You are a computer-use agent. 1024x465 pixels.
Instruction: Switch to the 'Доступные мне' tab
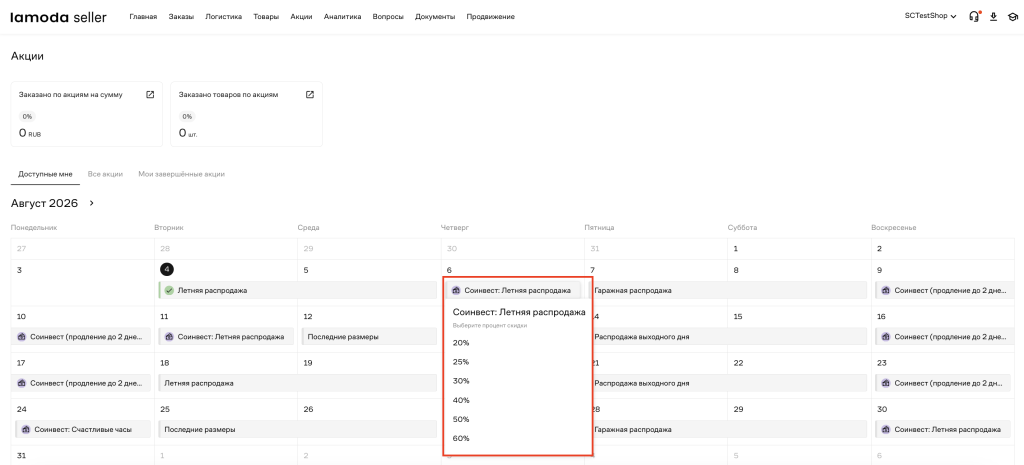click(46, 174)
